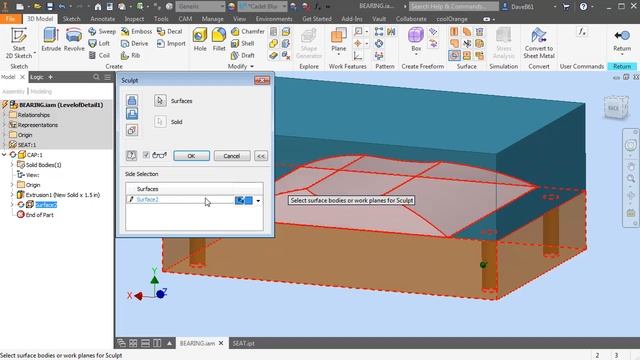Add a browser tab with plus icon

tap(50, 77)
